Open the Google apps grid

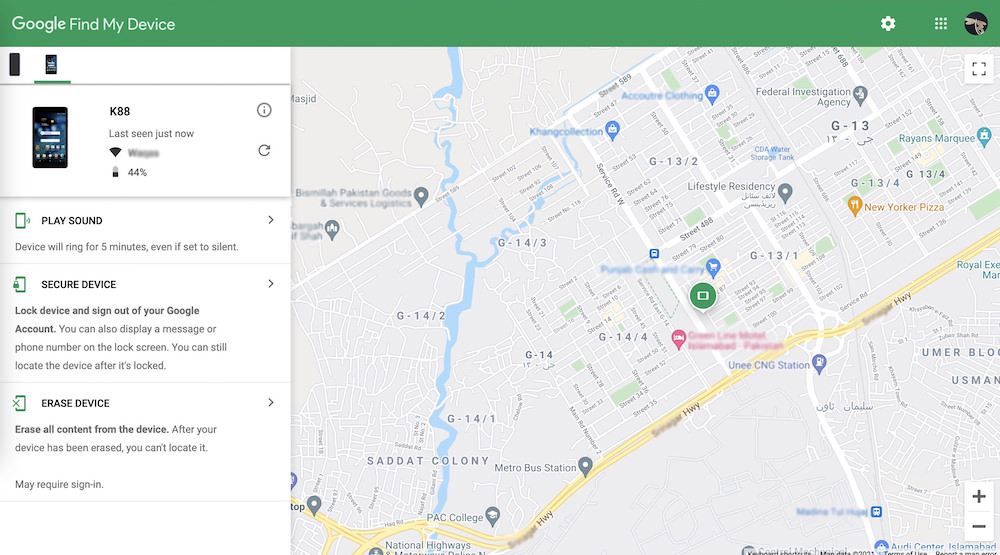[941, 24]
